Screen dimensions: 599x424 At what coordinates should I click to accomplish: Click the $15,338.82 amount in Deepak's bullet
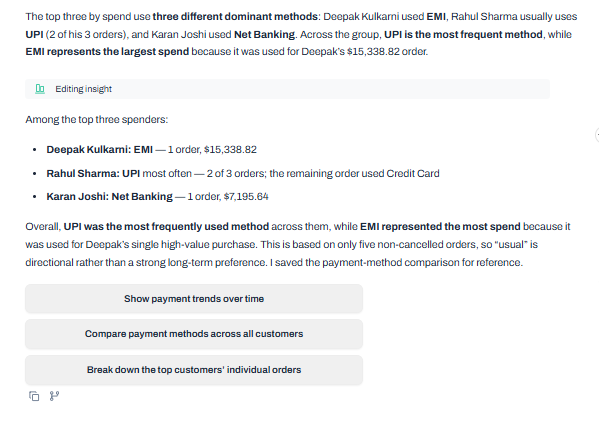click(230, 149)
